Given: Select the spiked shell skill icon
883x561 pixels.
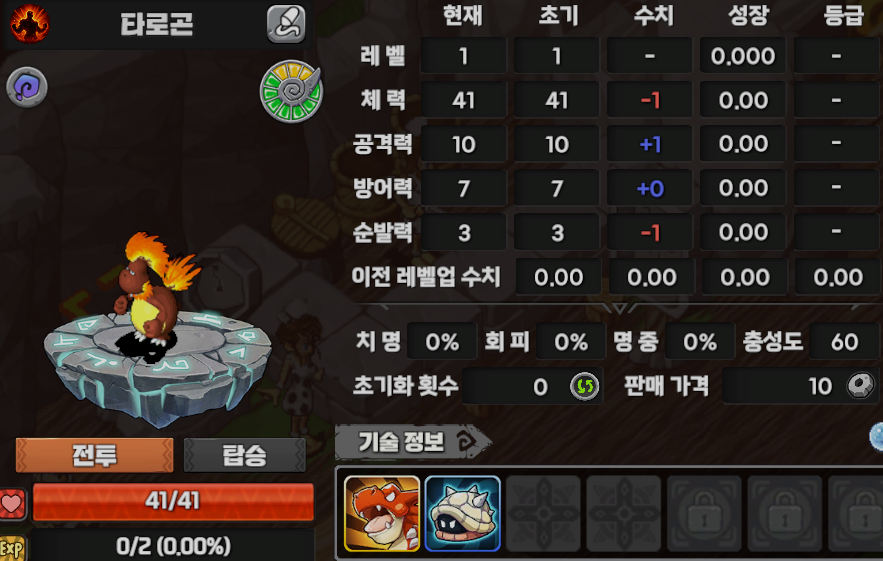Looking at the screenshot, I should coord(462,513).
